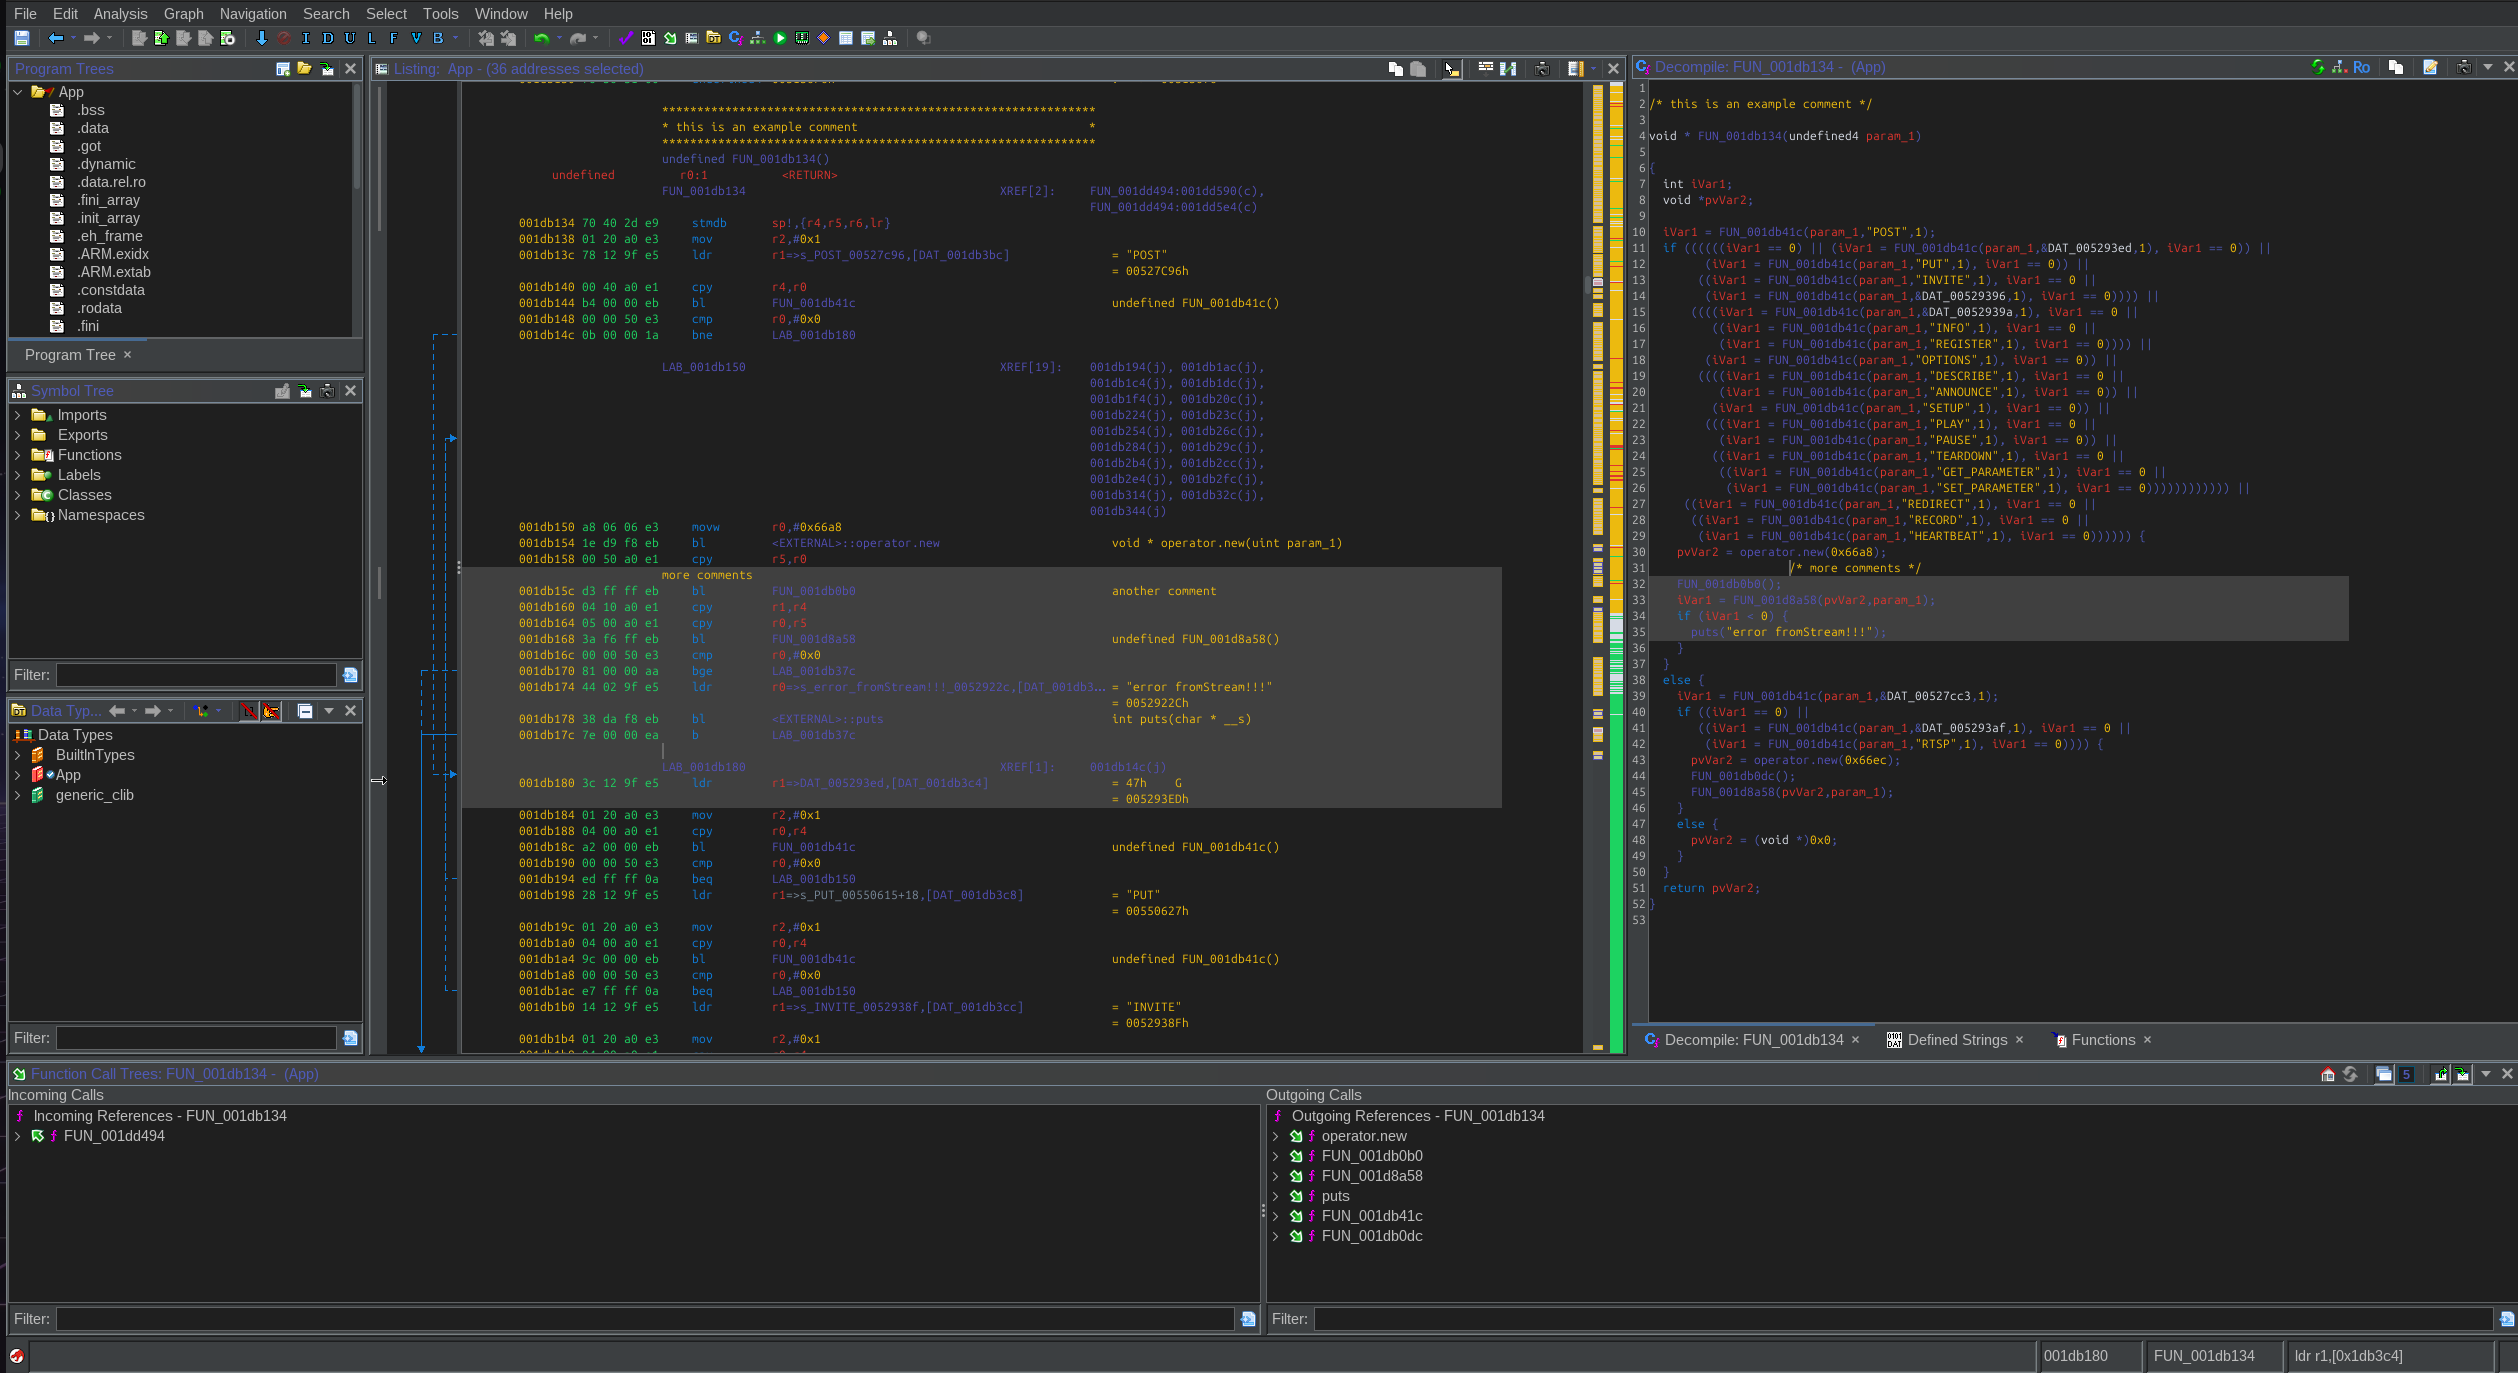Toggle filter pointers icon in Data Type Manager
Viewport: 2518px width, 1374px height.
pos(271,711)
